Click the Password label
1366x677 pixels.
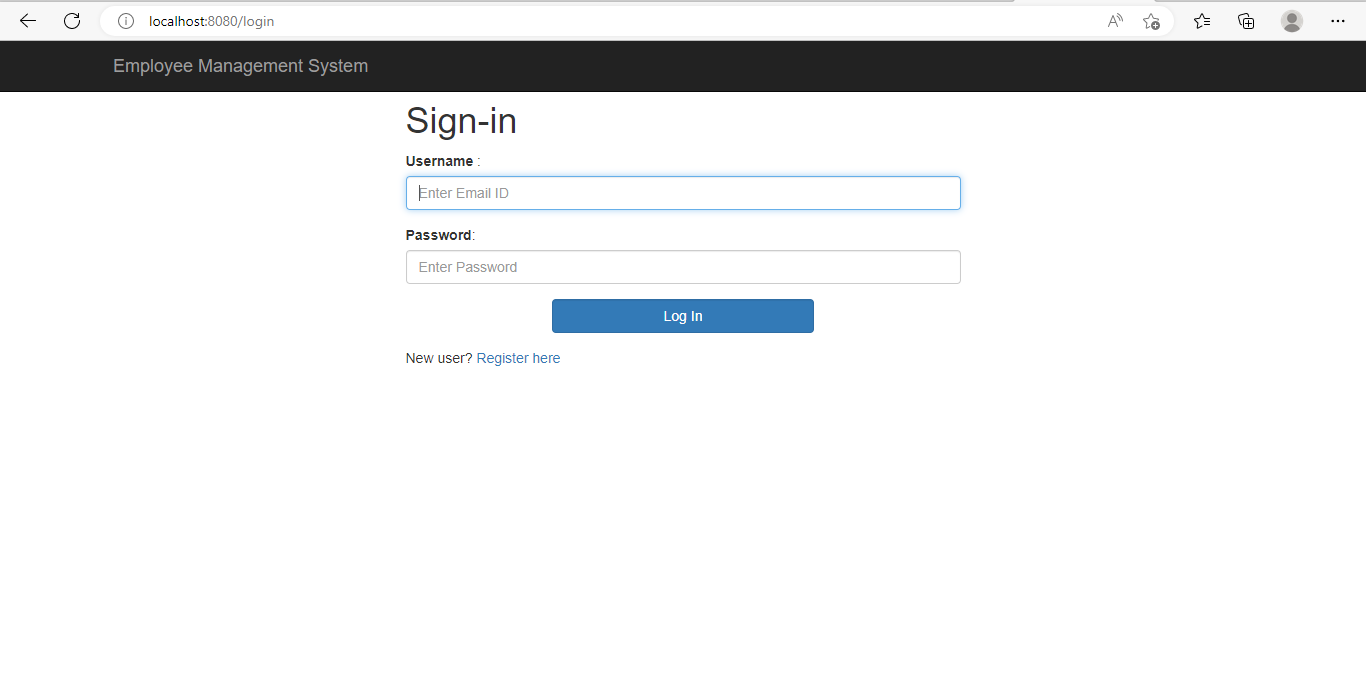[438, 234]
